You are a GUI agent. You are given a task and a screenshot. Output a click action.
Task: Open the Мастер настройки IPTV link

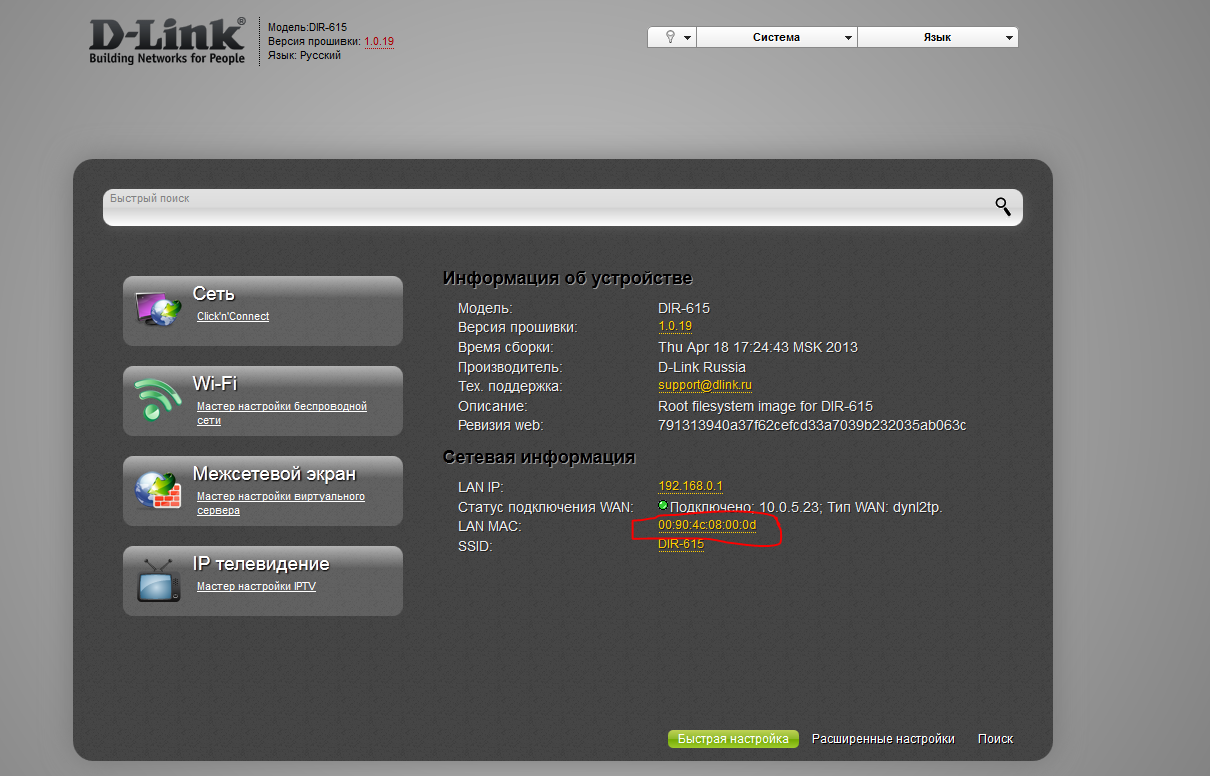pyautogui.click(x=256, y=587)
